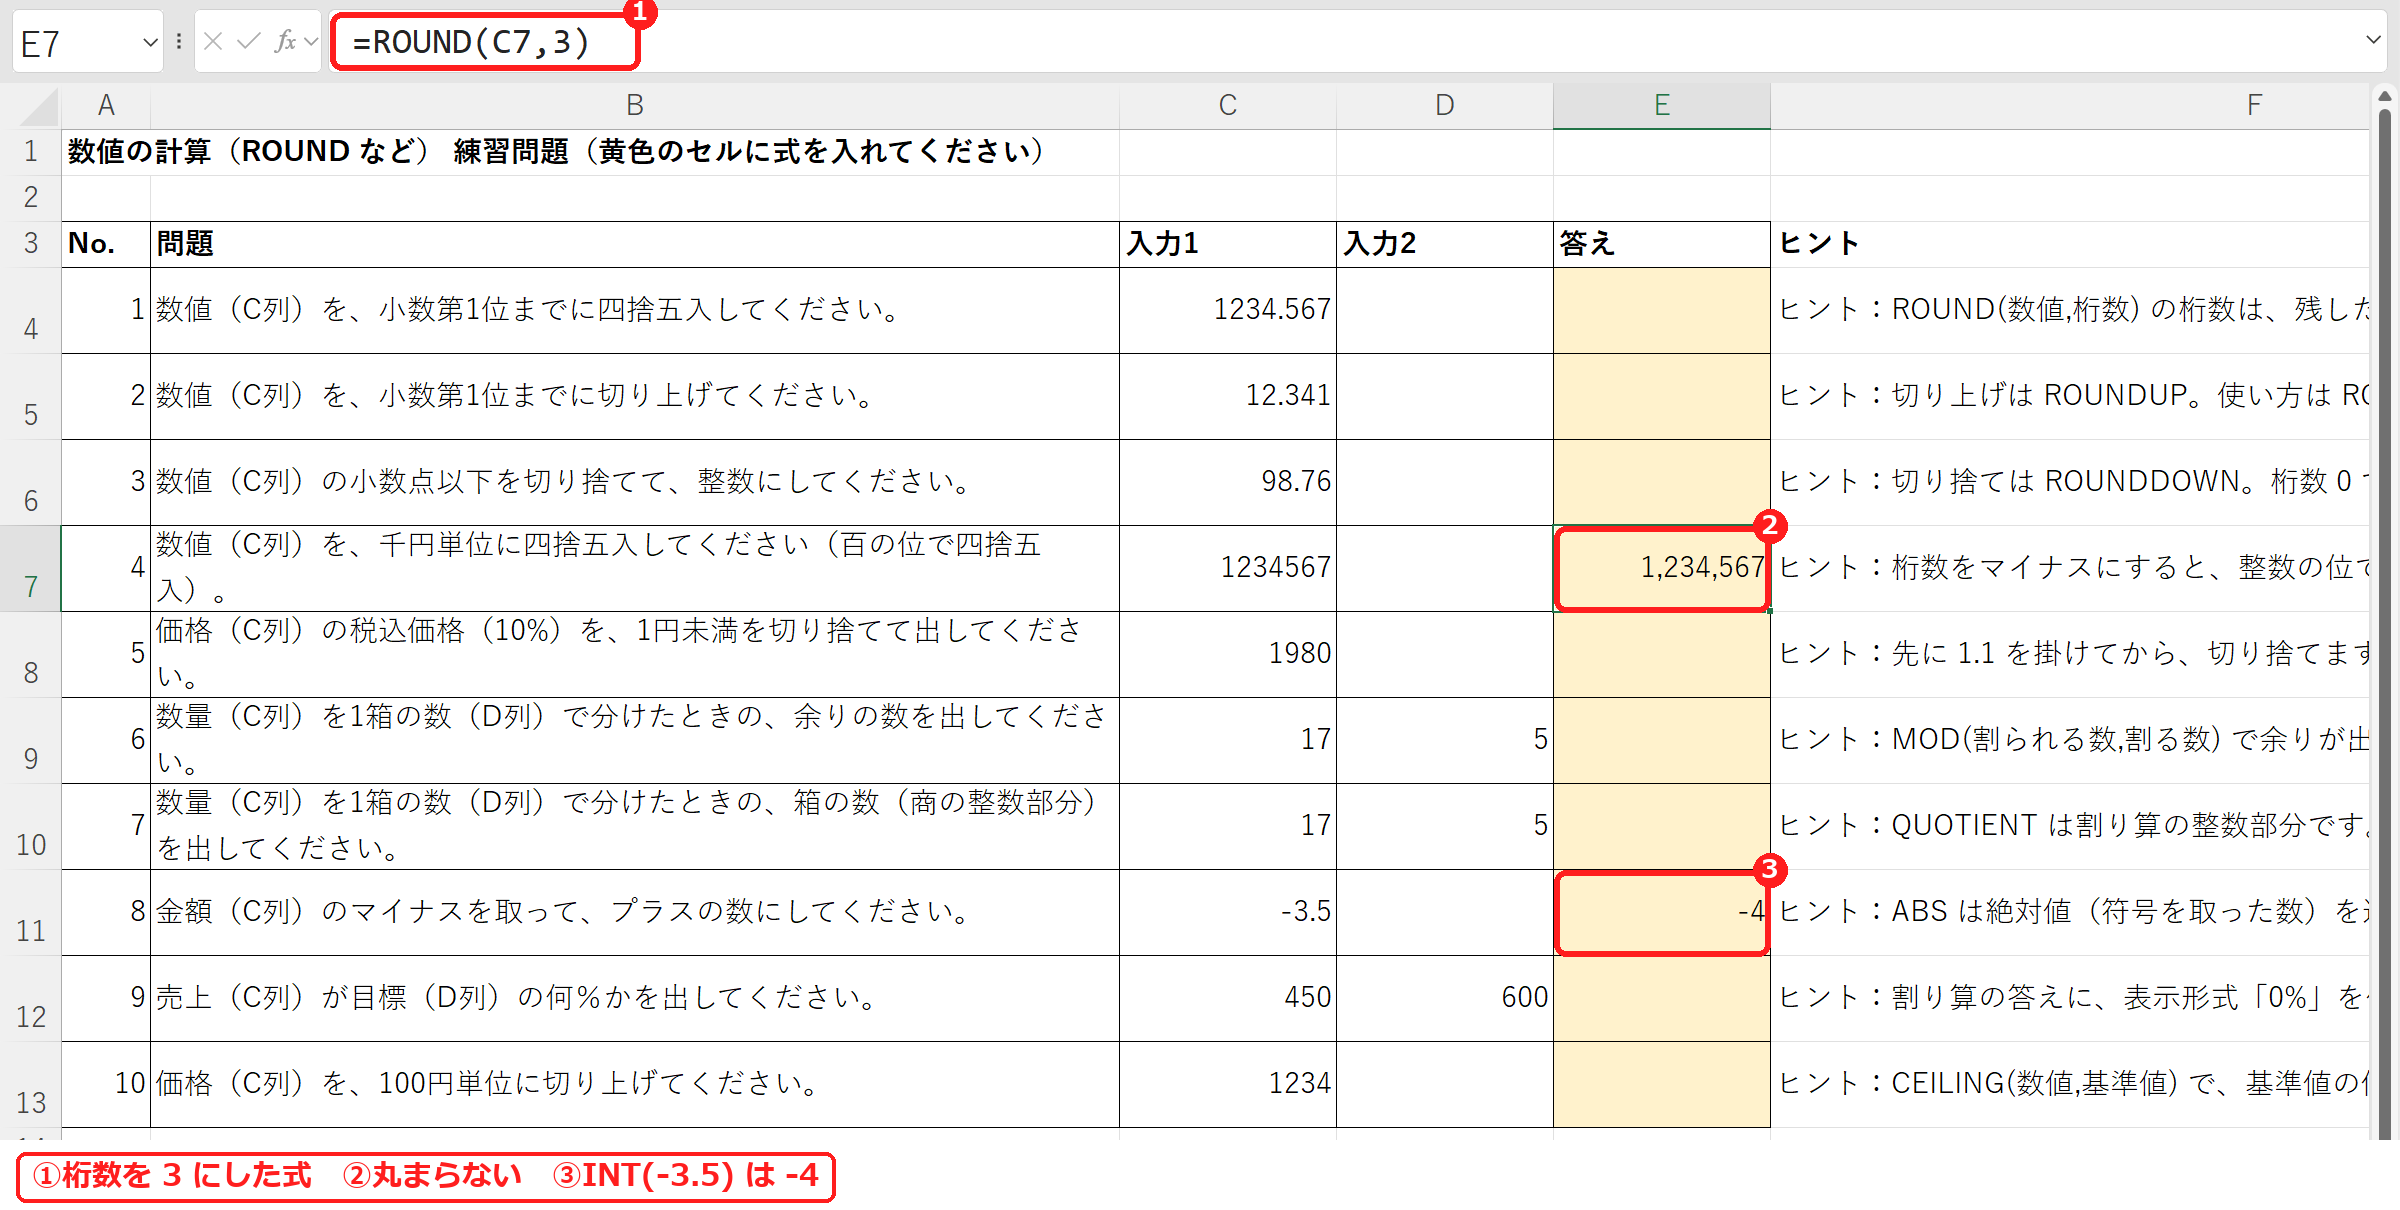Click the cell containing 98.76
This screenshot has width=2400, height=1210.
[1228, 482]
